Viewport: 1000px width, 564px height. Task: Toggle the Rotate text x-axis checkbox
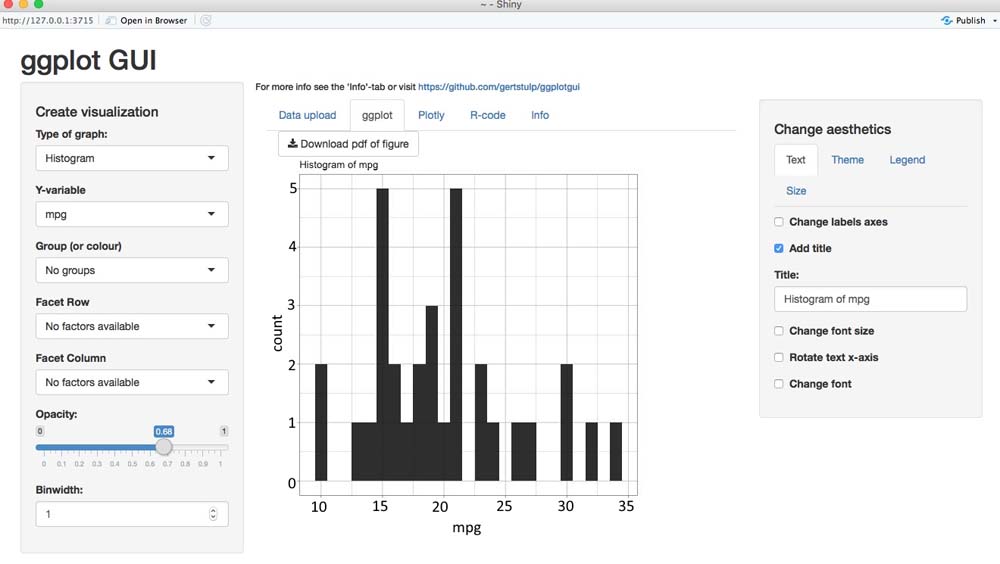tap(779, 357)
